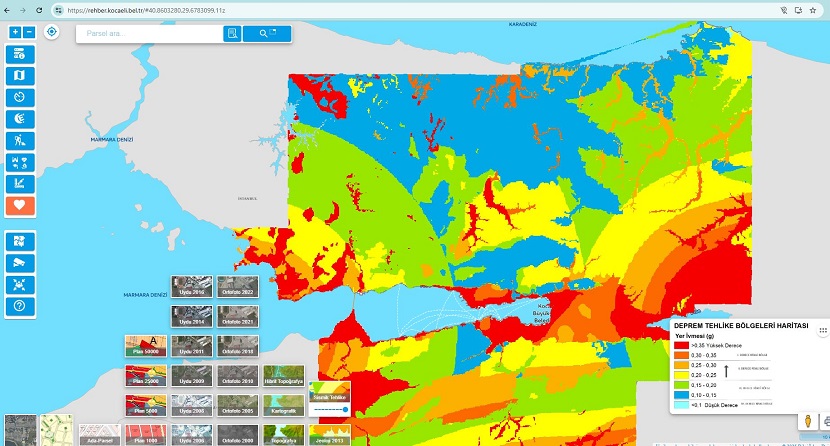Open the folded map icon in sidebar

click(19, 75)
